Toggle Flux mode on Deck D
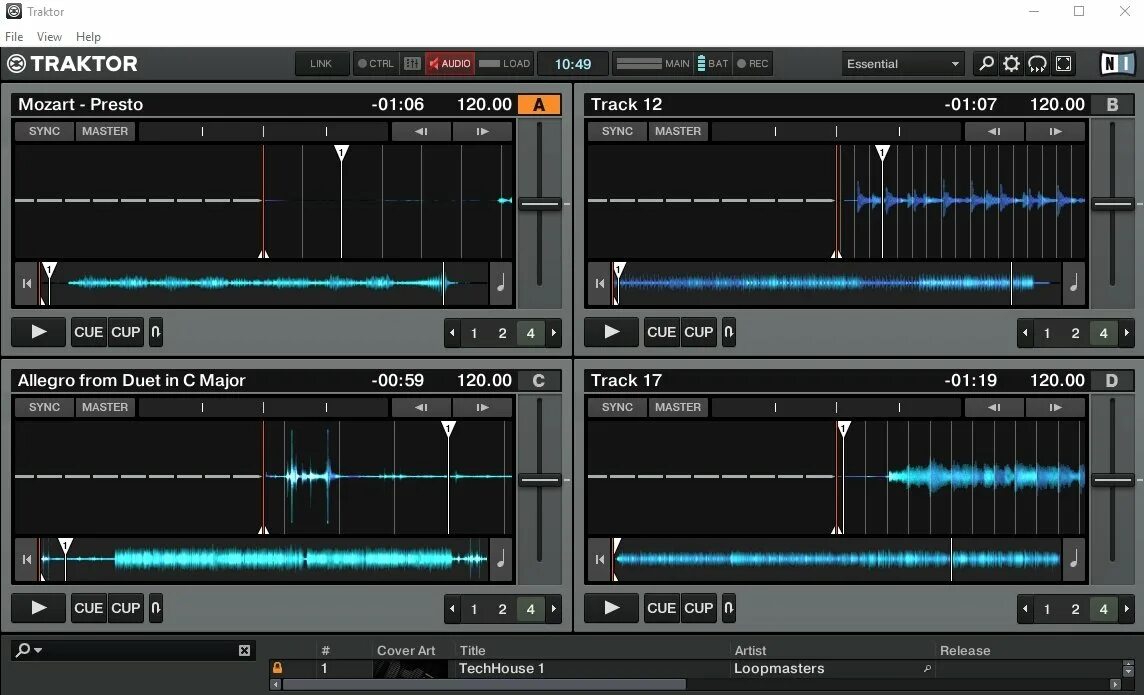This screenshot has width=1144, height=695. (x=728, y=608)
